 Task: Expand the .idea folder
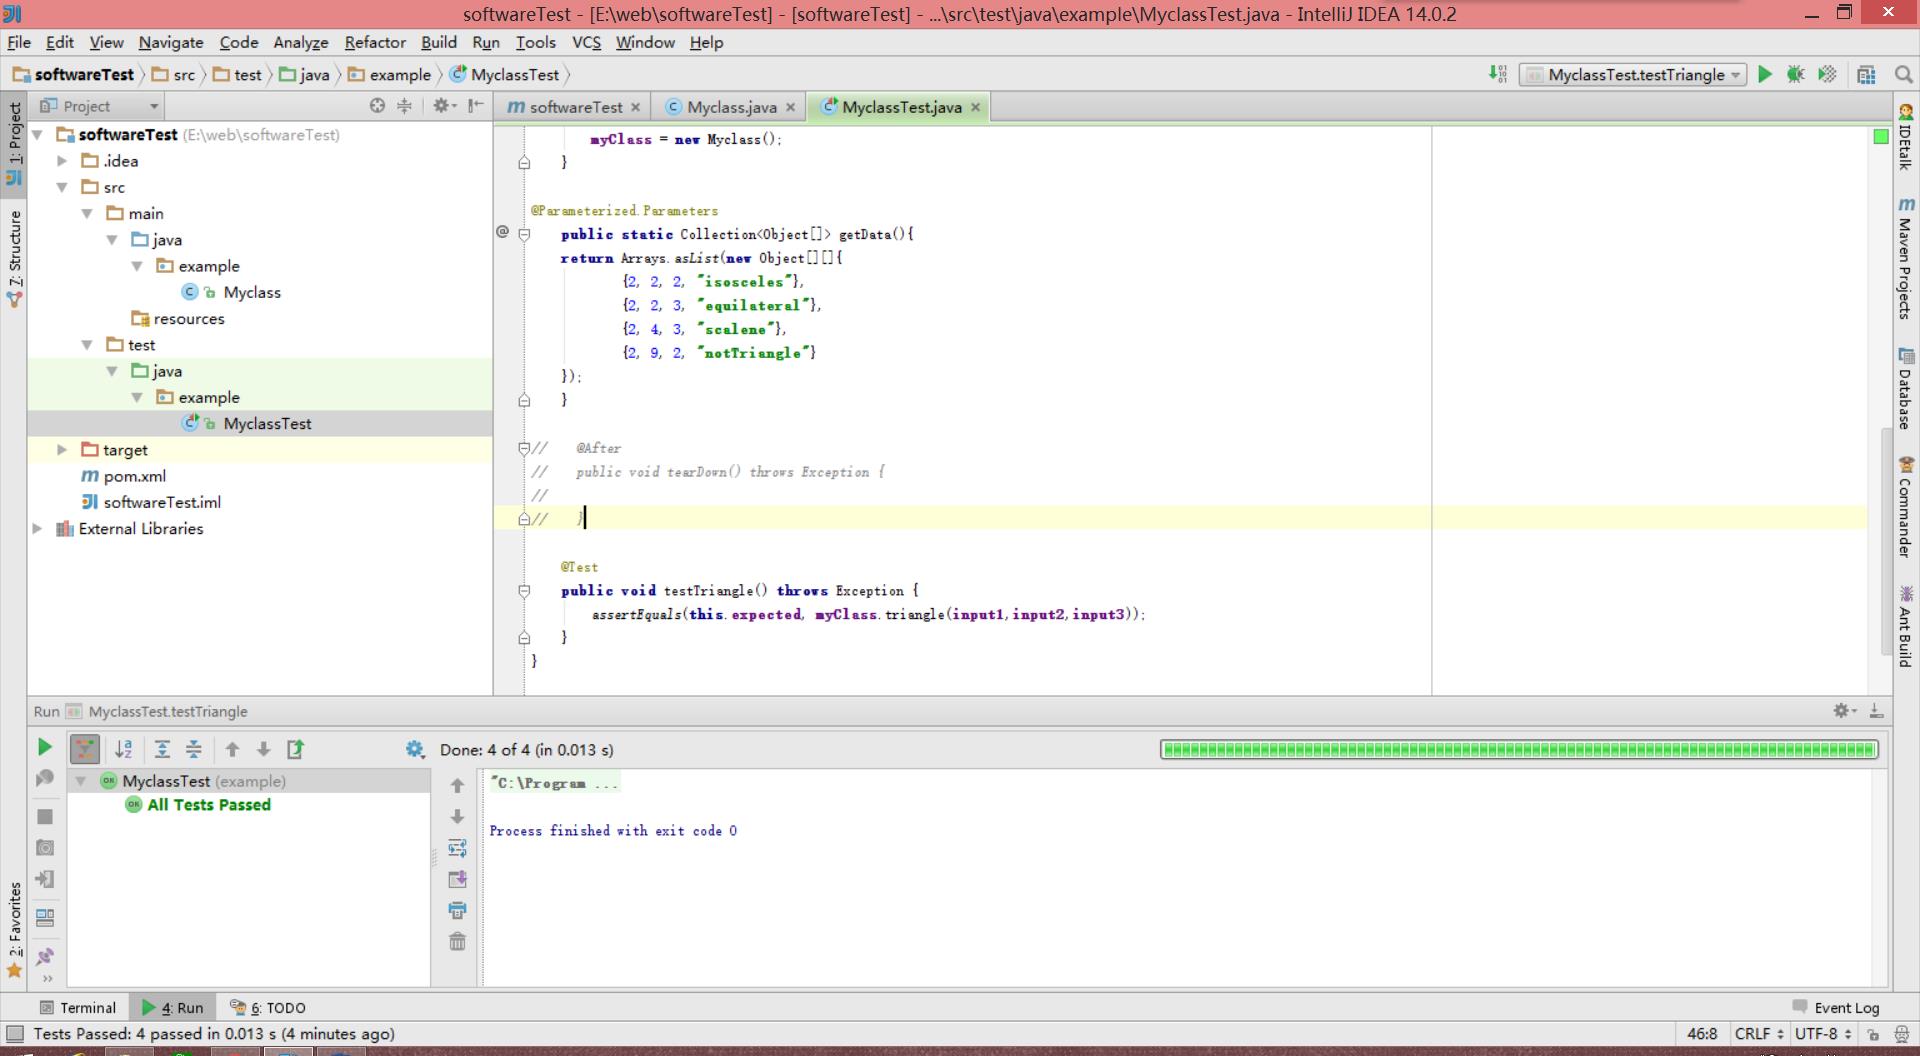[x=62, y=161]
